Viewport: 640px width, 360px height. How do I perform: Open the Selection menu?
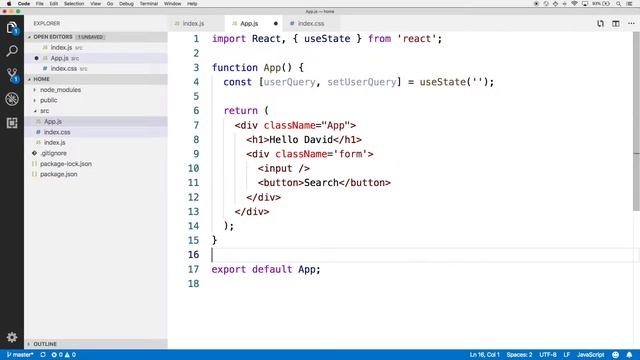74,4
